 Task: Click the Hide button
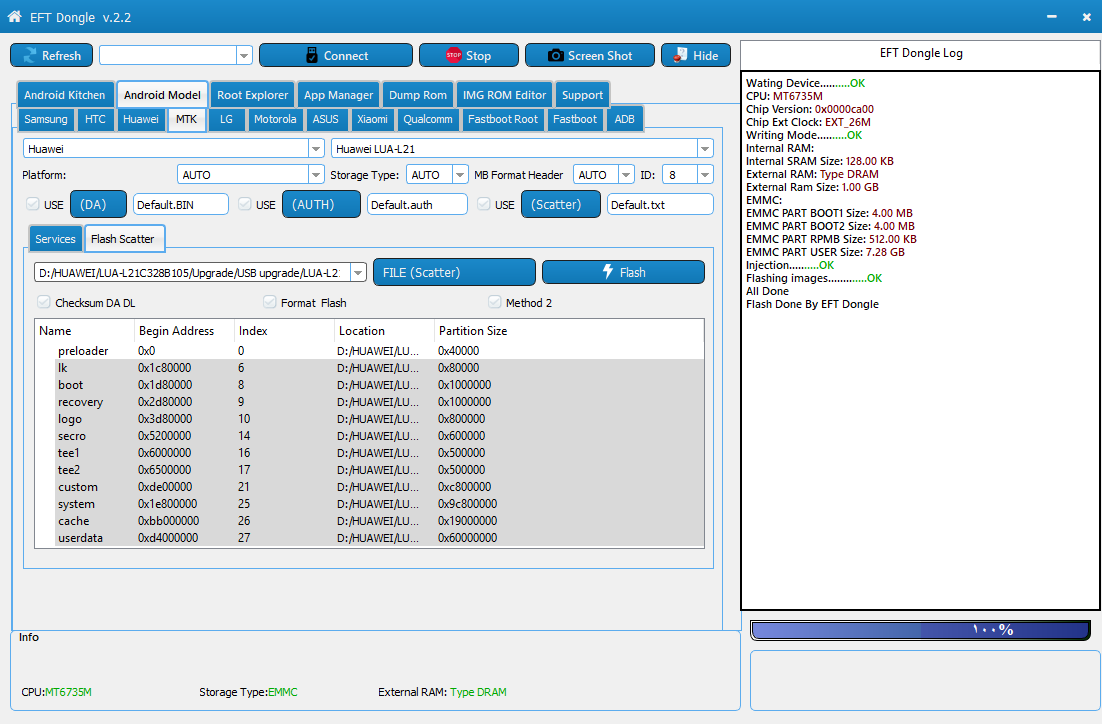(x=696, y=56)
